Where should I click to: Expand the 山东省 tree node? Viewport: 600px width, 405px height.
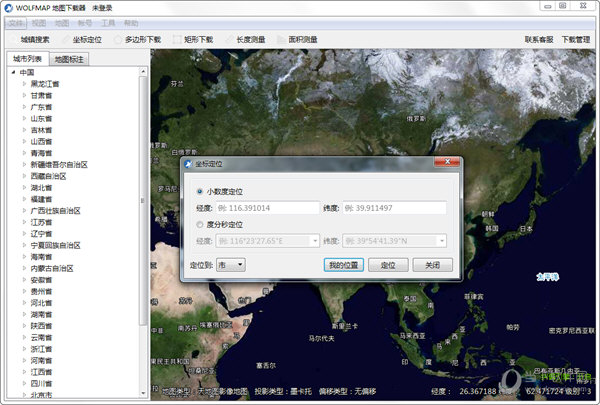pos(24,118)
